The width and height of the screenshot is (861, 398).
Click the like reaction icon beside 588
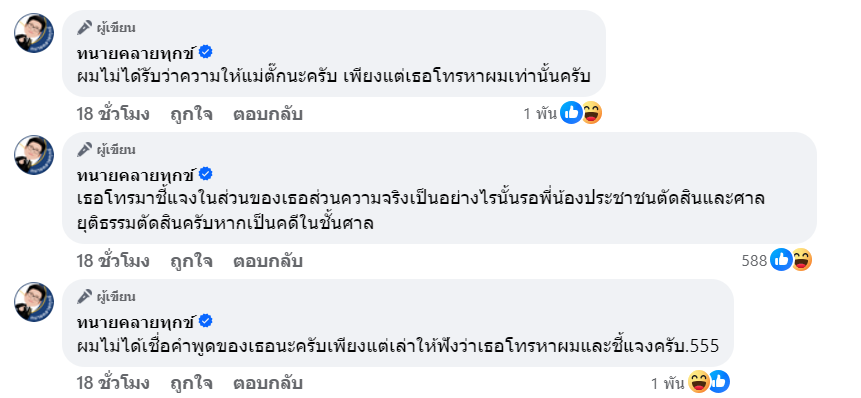(781, 260)
